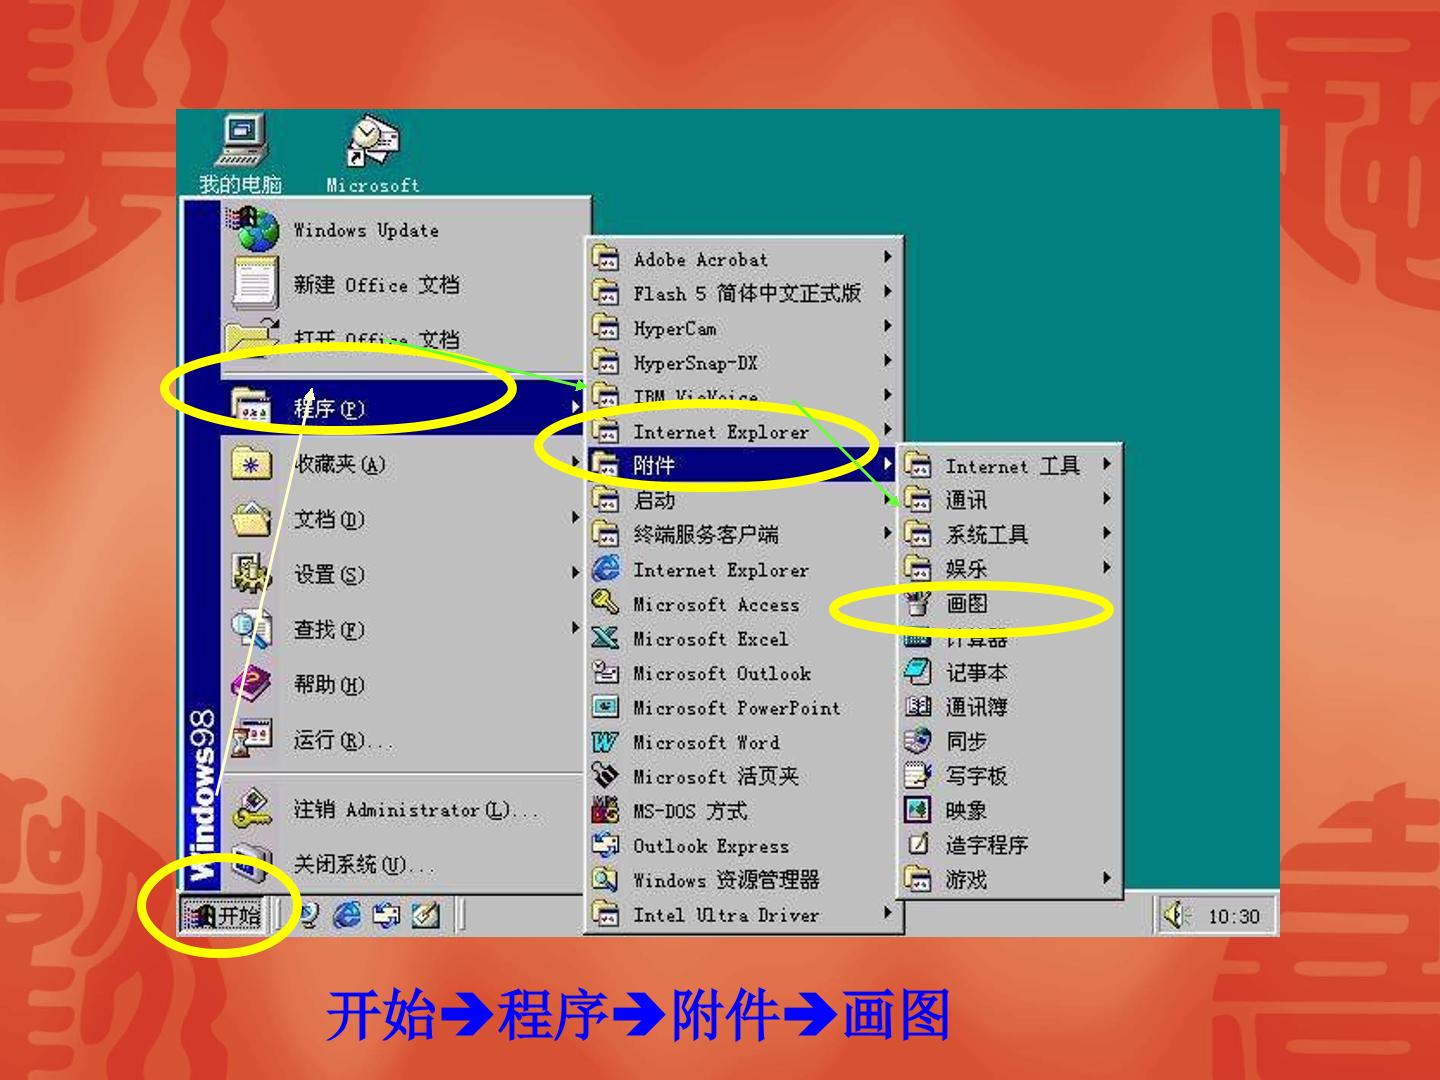
Task: Choose 注销 Administrator(L) in Start menu
Action: tap(402, 810)
